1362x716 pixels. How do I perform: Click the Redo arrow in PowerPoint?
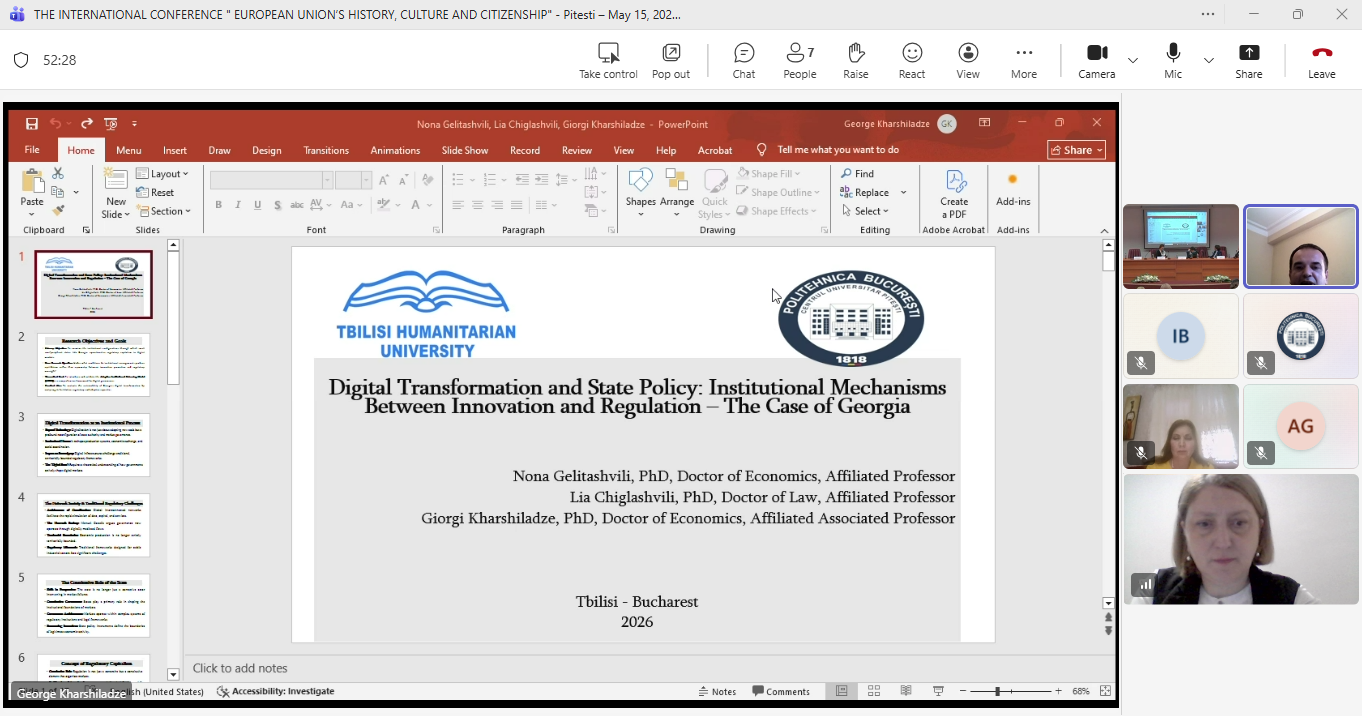87,124
